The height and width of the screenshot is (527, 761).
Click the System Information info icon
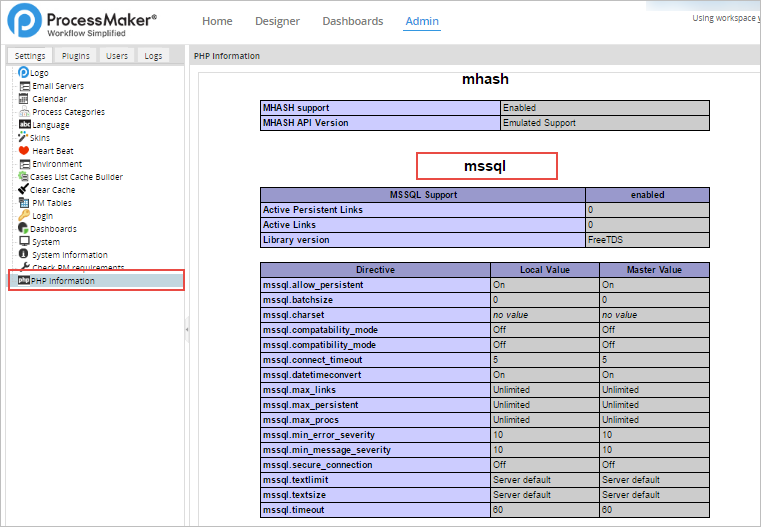pyautogui.click(x=24, y=255)
